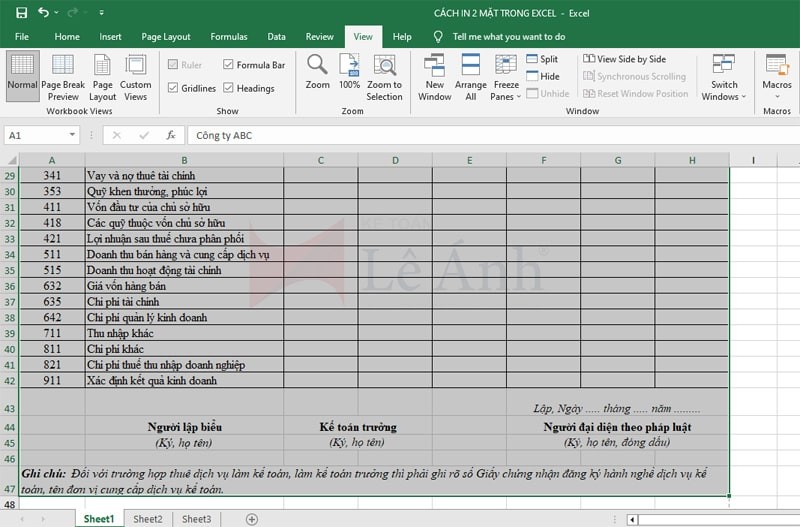
Task: Click the Hide window button
Action: click(543, 77)
